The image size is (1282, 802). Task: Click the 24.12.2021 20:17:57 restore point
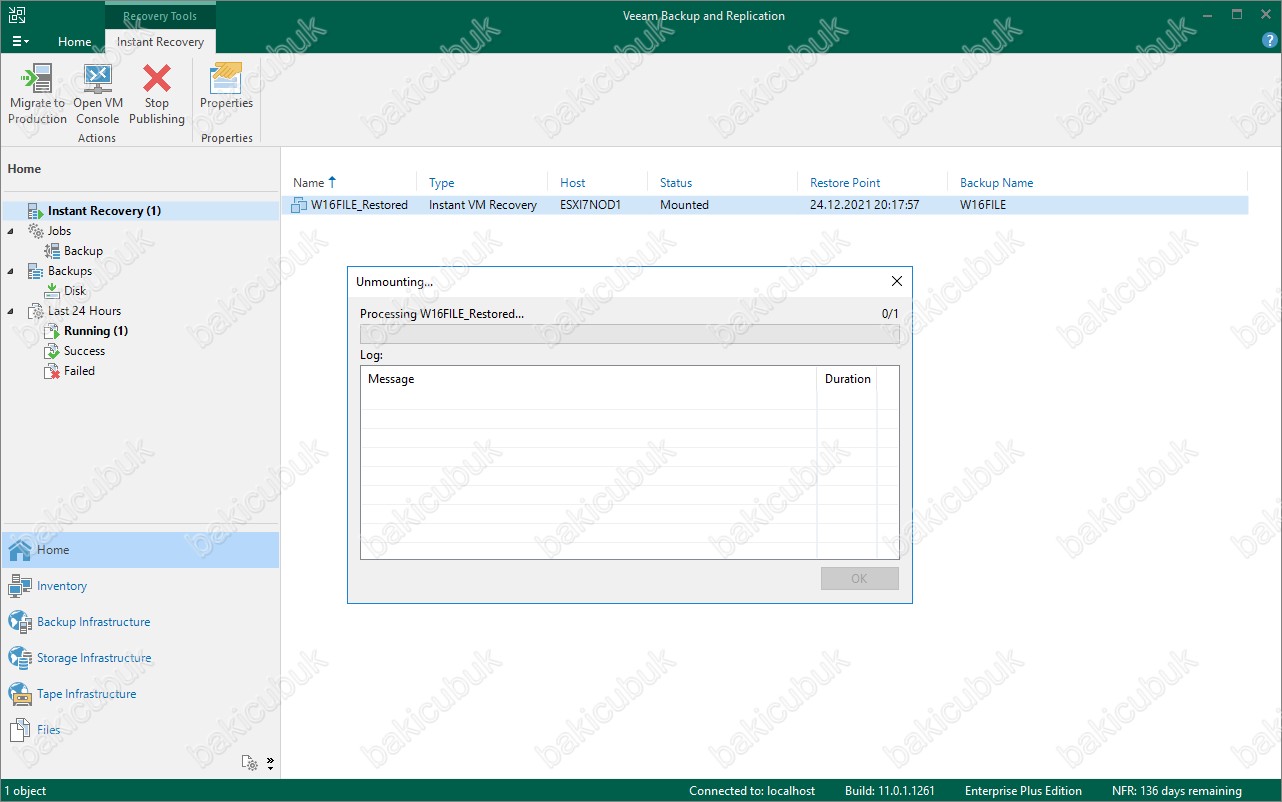(864, 205)
